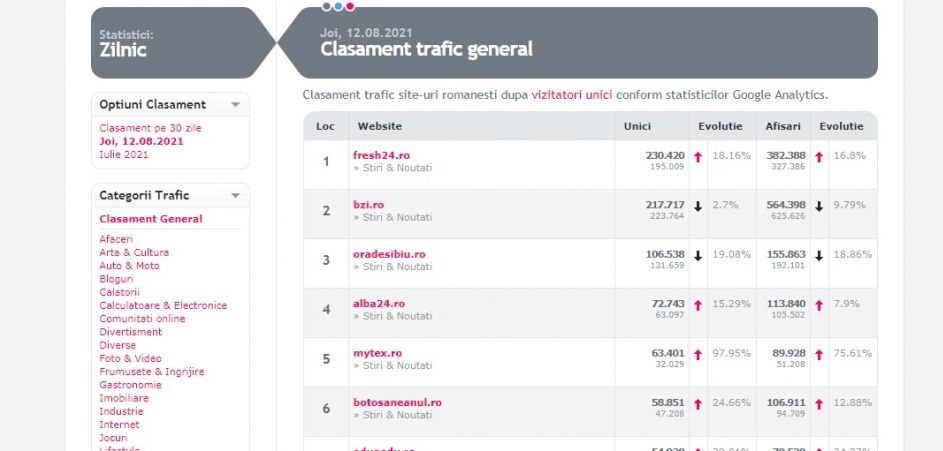
Task: Click Stiri & Noutati under fresh24.ro
Action: click(397, 168)
